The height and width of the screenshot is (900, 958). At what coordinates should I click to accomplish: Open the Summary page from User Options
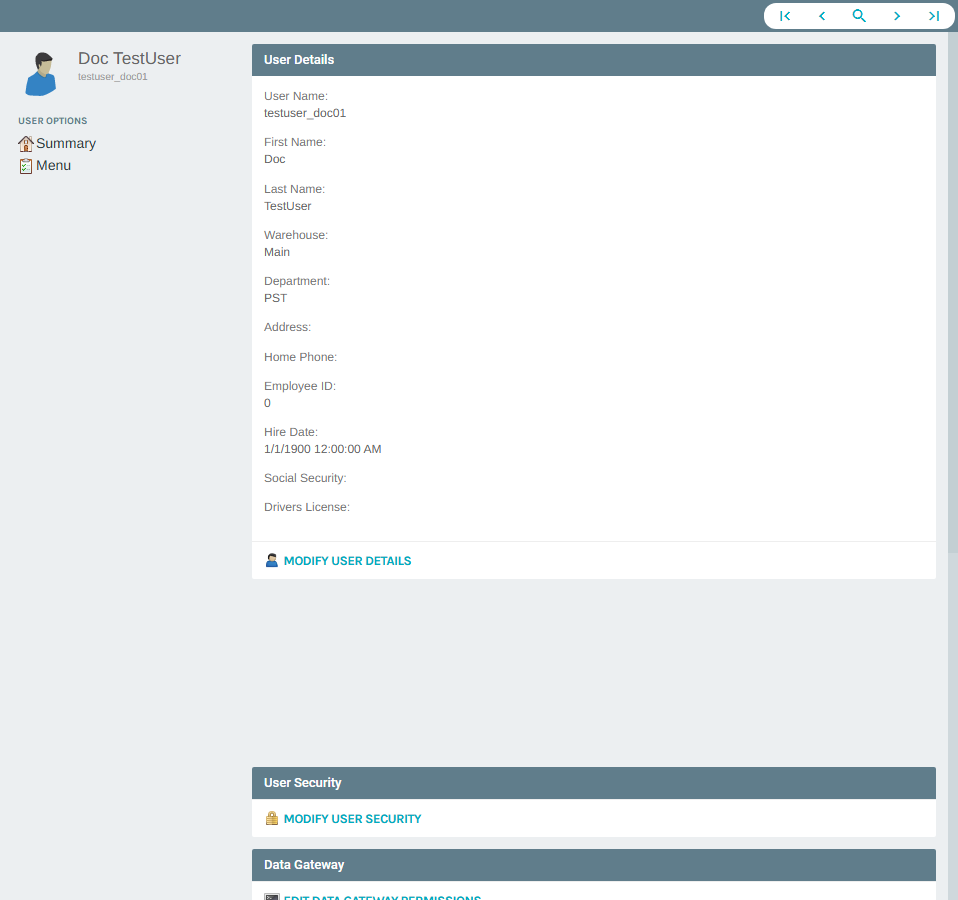click(x=65, y=143)
